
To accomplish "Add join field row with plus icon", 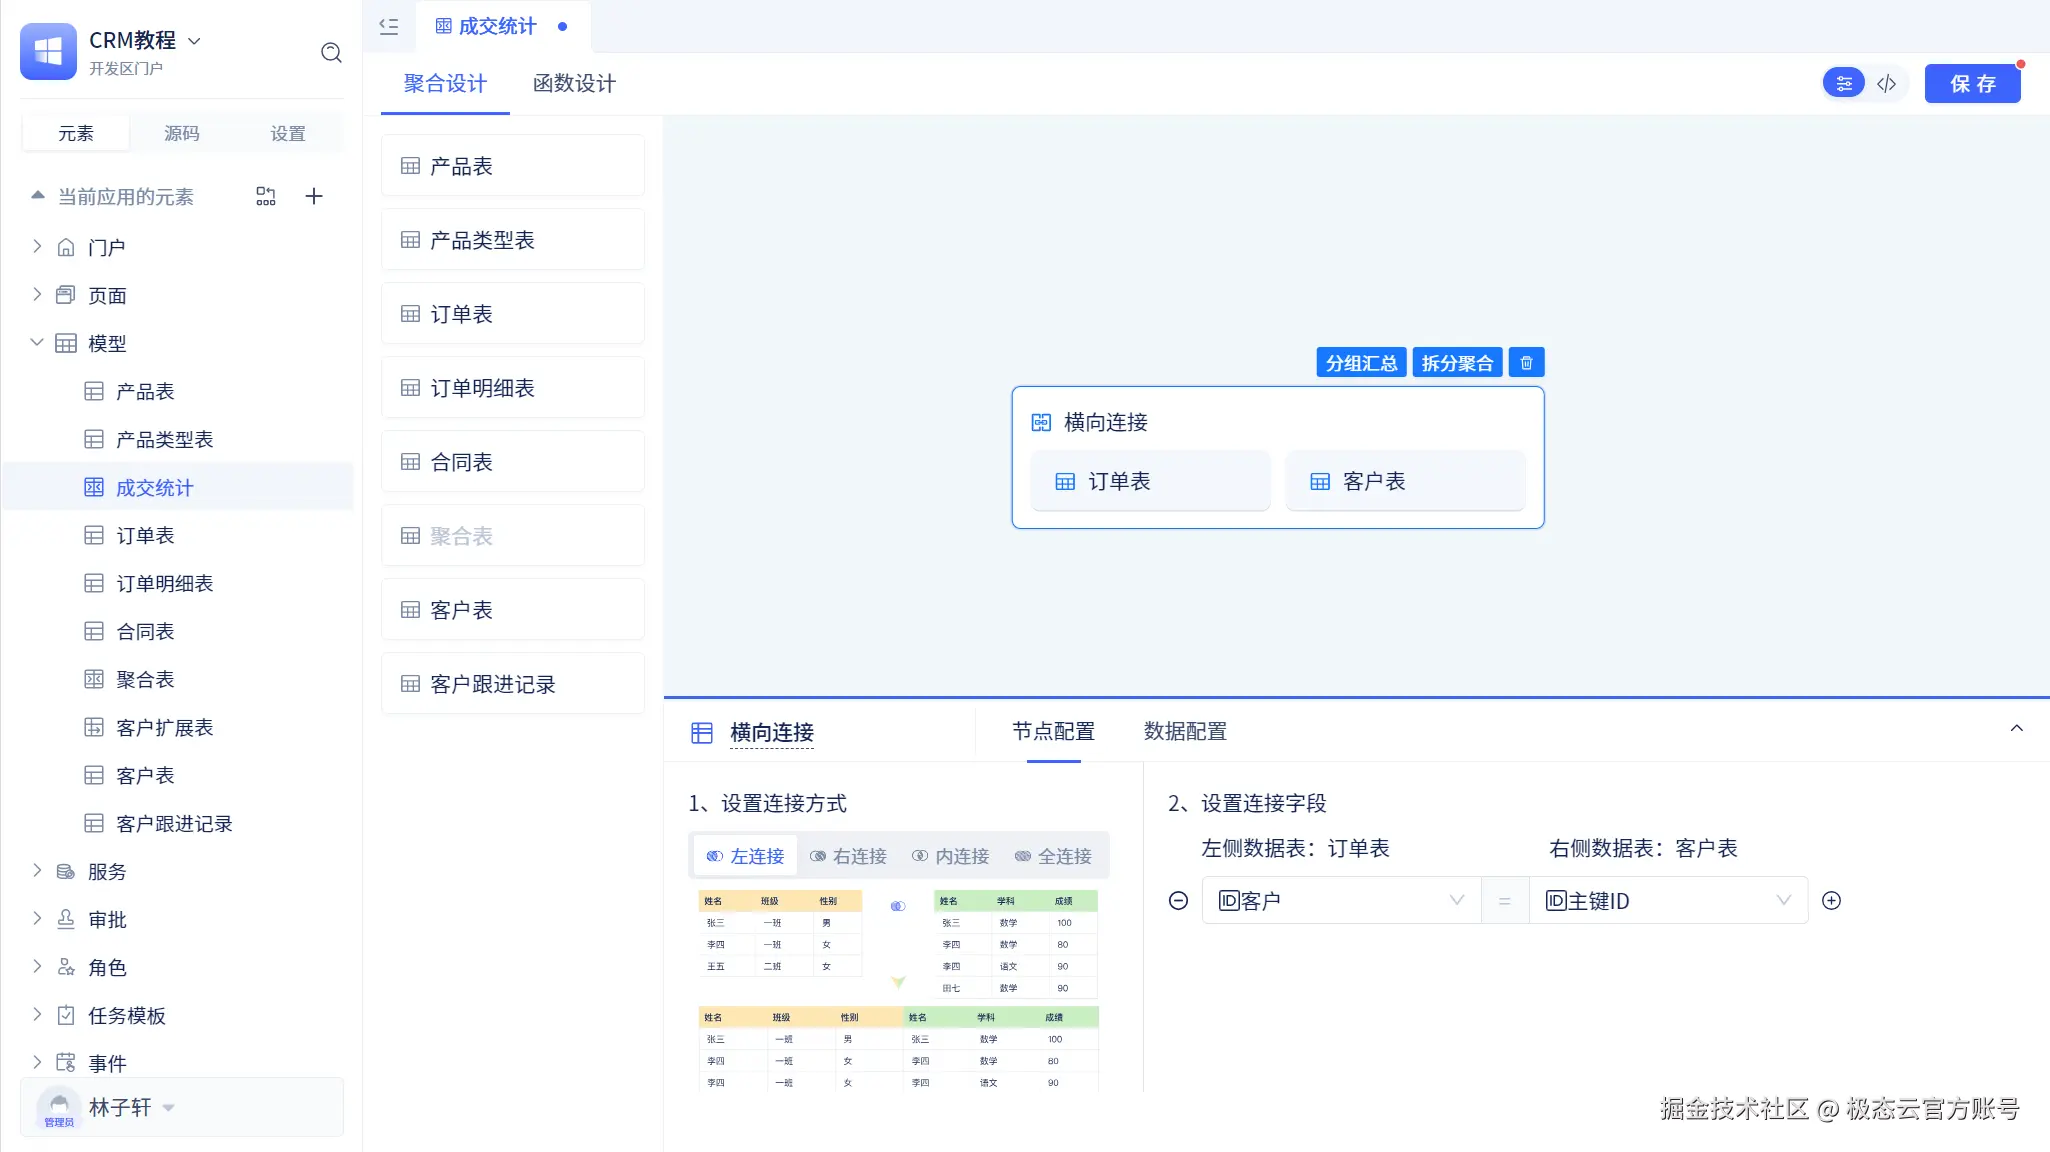I will (x=1831, y=901).
